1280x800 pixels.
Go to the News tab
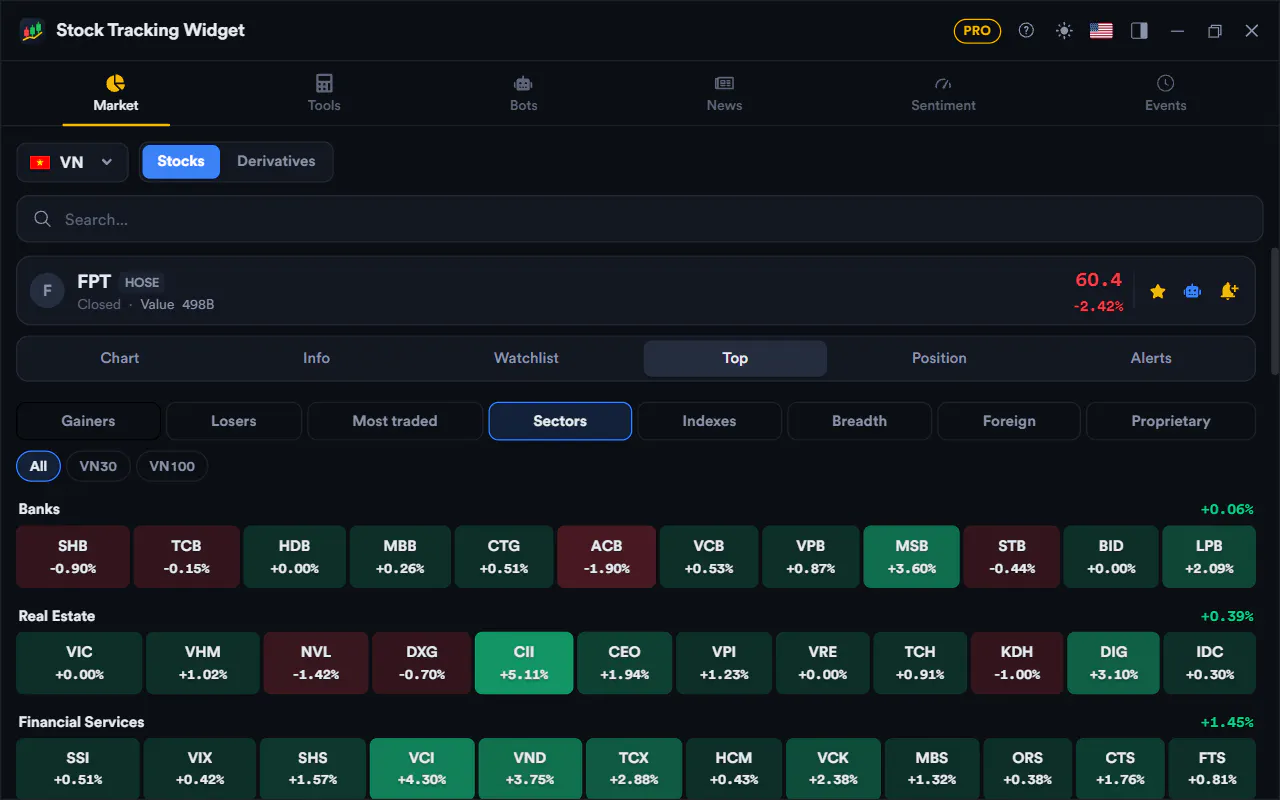click(x=724, y=93)
